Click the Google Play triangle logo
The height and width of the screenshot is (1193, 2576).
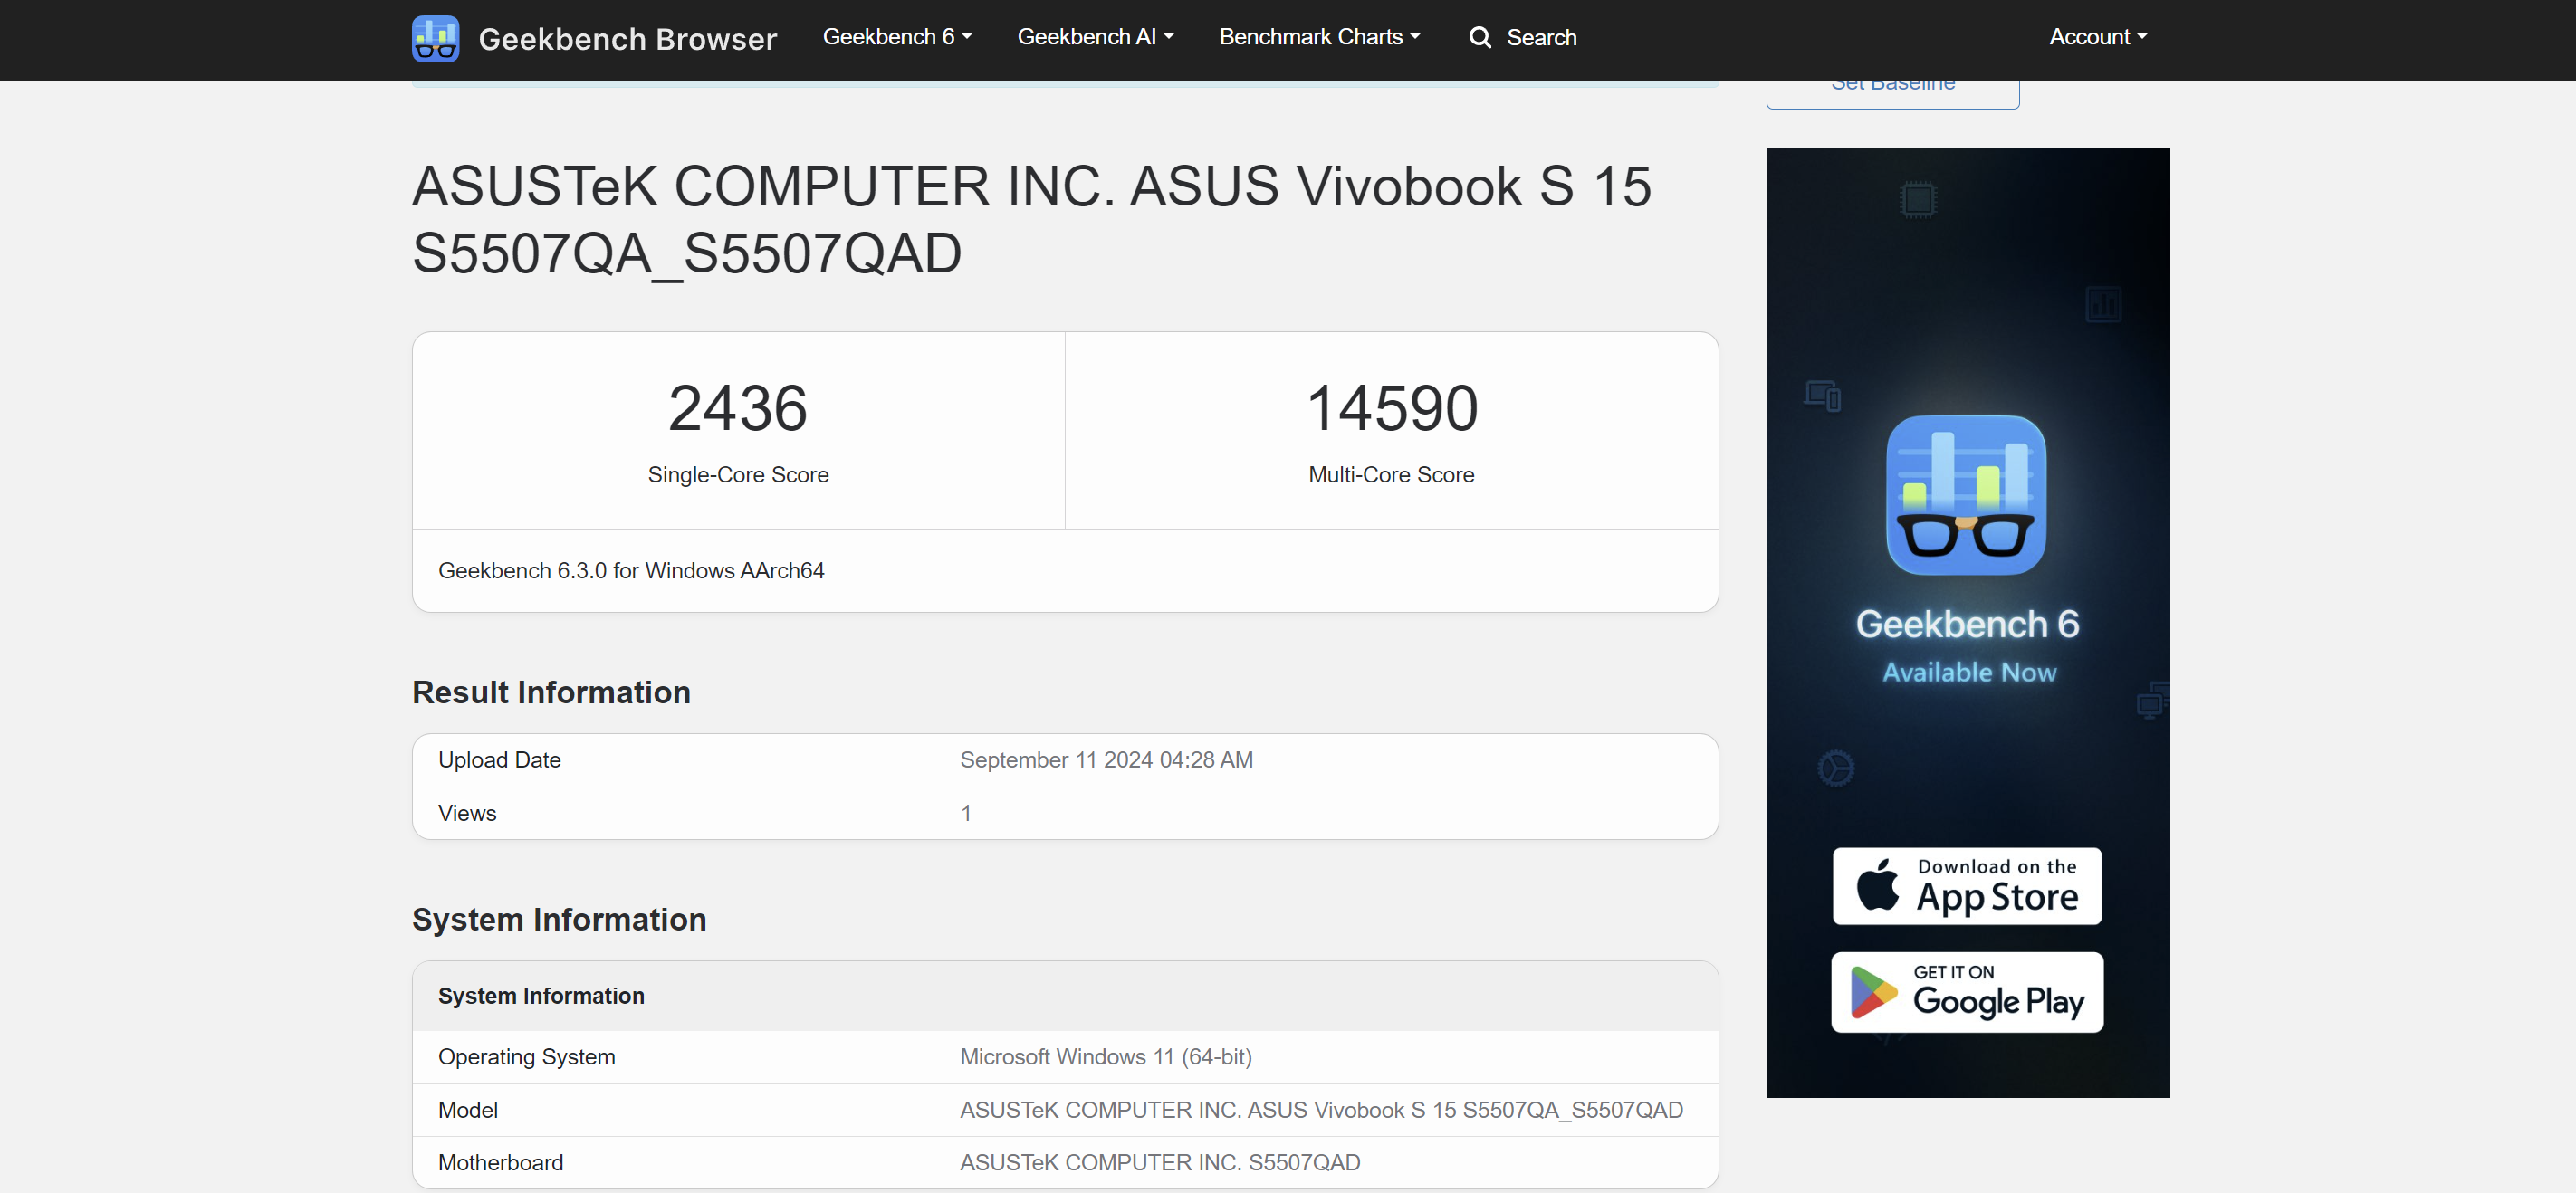click(1872, 992)
